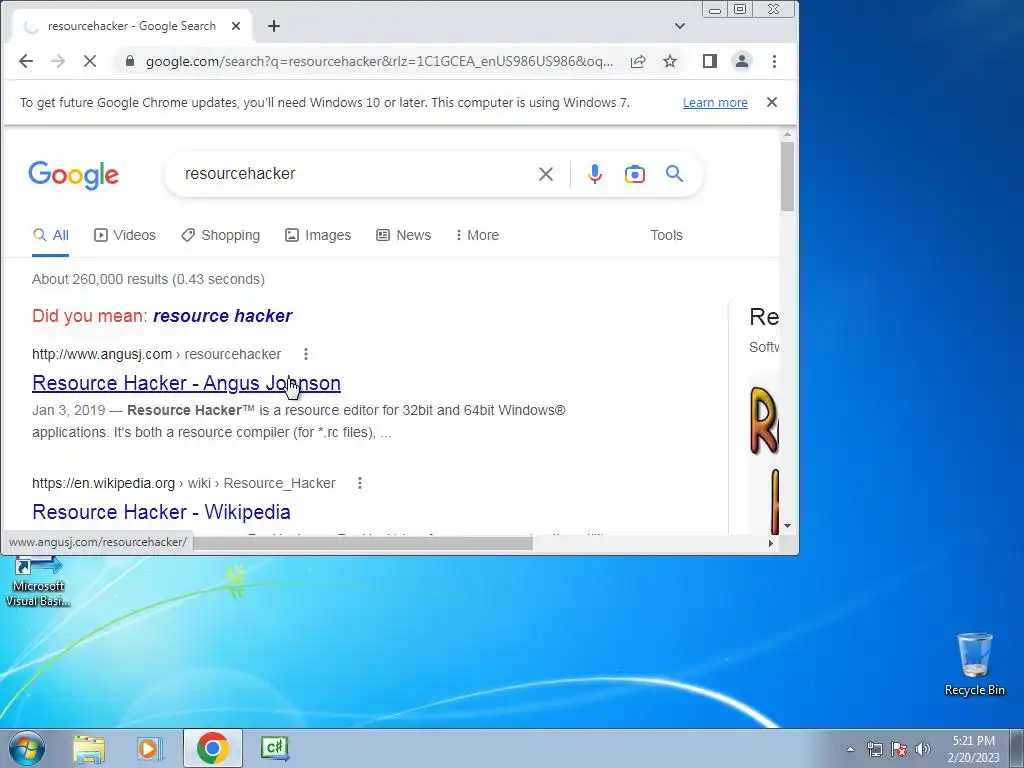Switch to the Videos tab
Viewport: 1024px width, 768px height.
coord(125,235)
